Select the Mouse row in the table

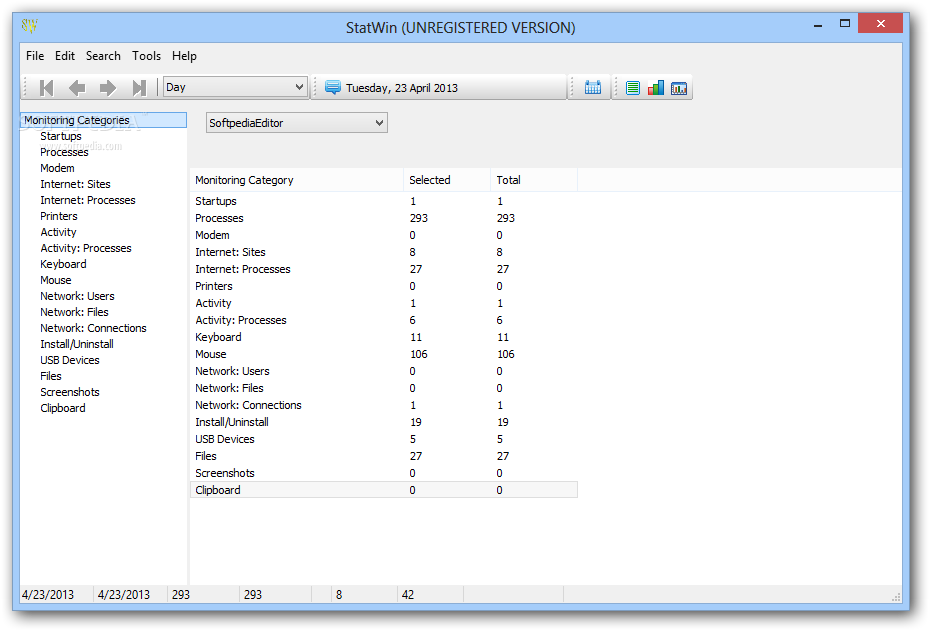[384, 355]
